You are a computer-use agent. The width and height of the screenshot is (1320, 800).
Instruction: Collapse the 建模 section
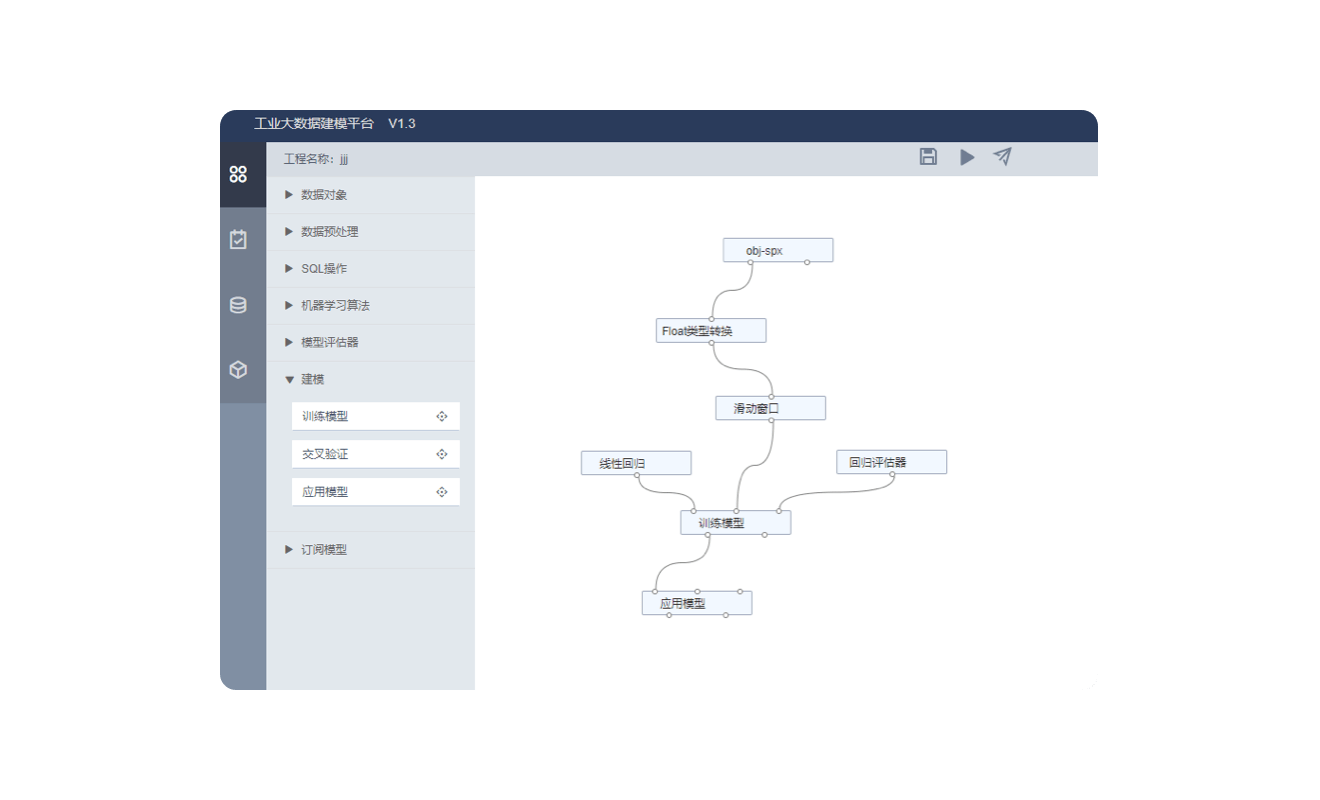(371, 380)
